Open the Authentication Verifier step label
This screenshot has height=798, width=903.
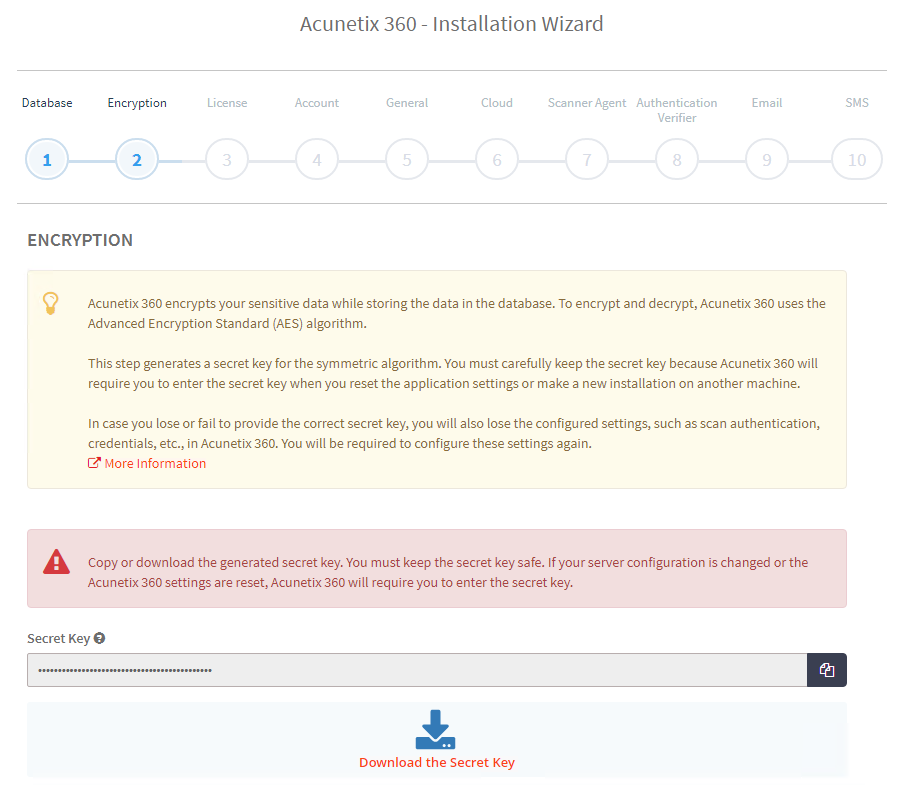(677, 110)
